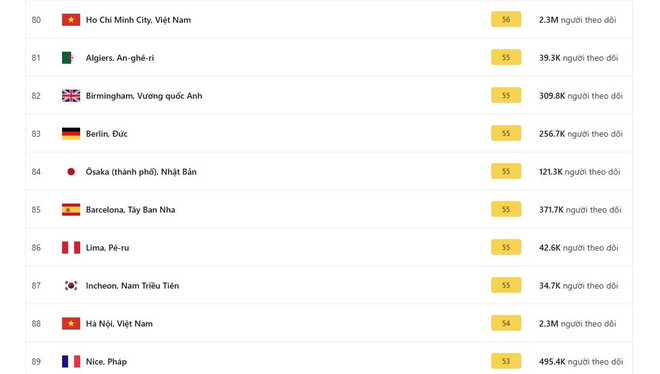Click the Algeria flag icon

click(x=67, y=58)
